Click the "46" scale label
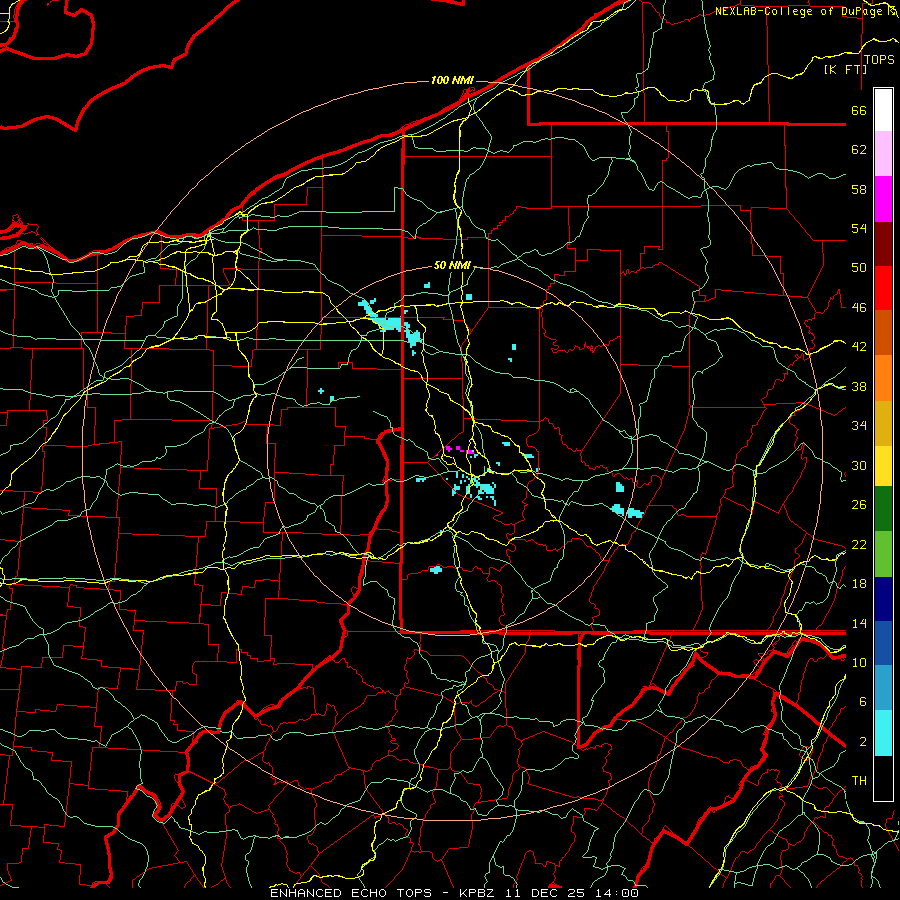The width and height of the screenshot is (900, 900). click(859, 308)
